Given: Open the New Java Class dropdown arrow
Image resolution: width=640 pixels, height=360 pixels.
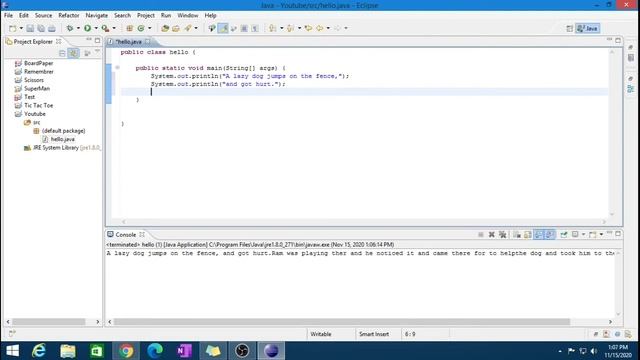Looking at the screenshot, I should 149,28.
